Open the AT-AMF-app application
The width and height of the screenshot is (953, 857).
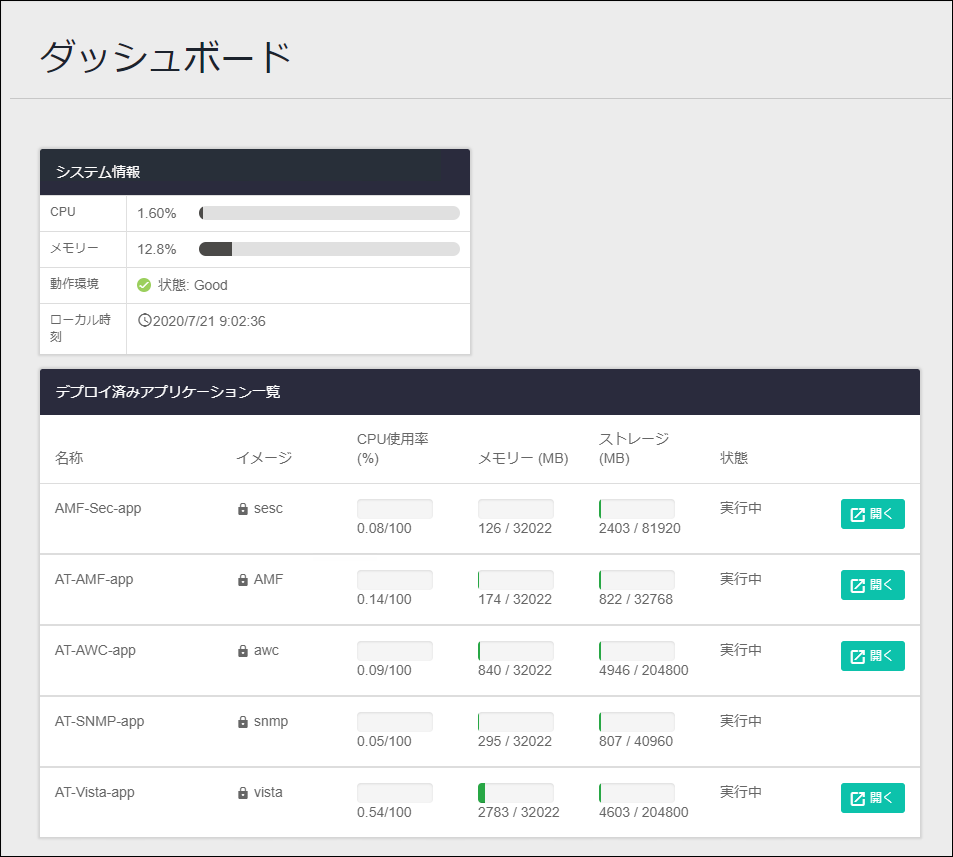click(x=872, y=585)
